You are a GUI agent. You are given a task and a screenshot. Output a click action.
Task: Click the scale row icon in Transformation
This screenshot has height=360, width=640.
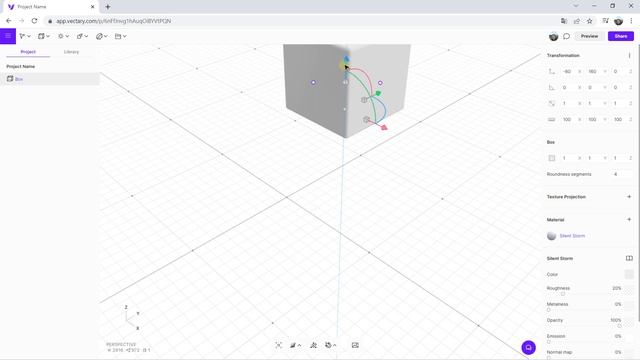tap(551, 103)
